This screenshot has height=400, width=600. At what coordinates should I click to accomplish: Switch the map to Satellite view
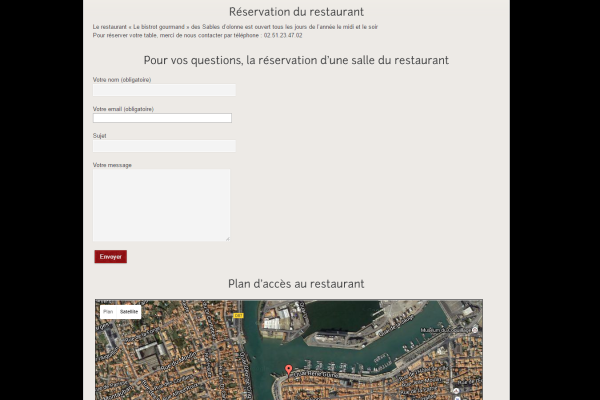coord(129,312)
